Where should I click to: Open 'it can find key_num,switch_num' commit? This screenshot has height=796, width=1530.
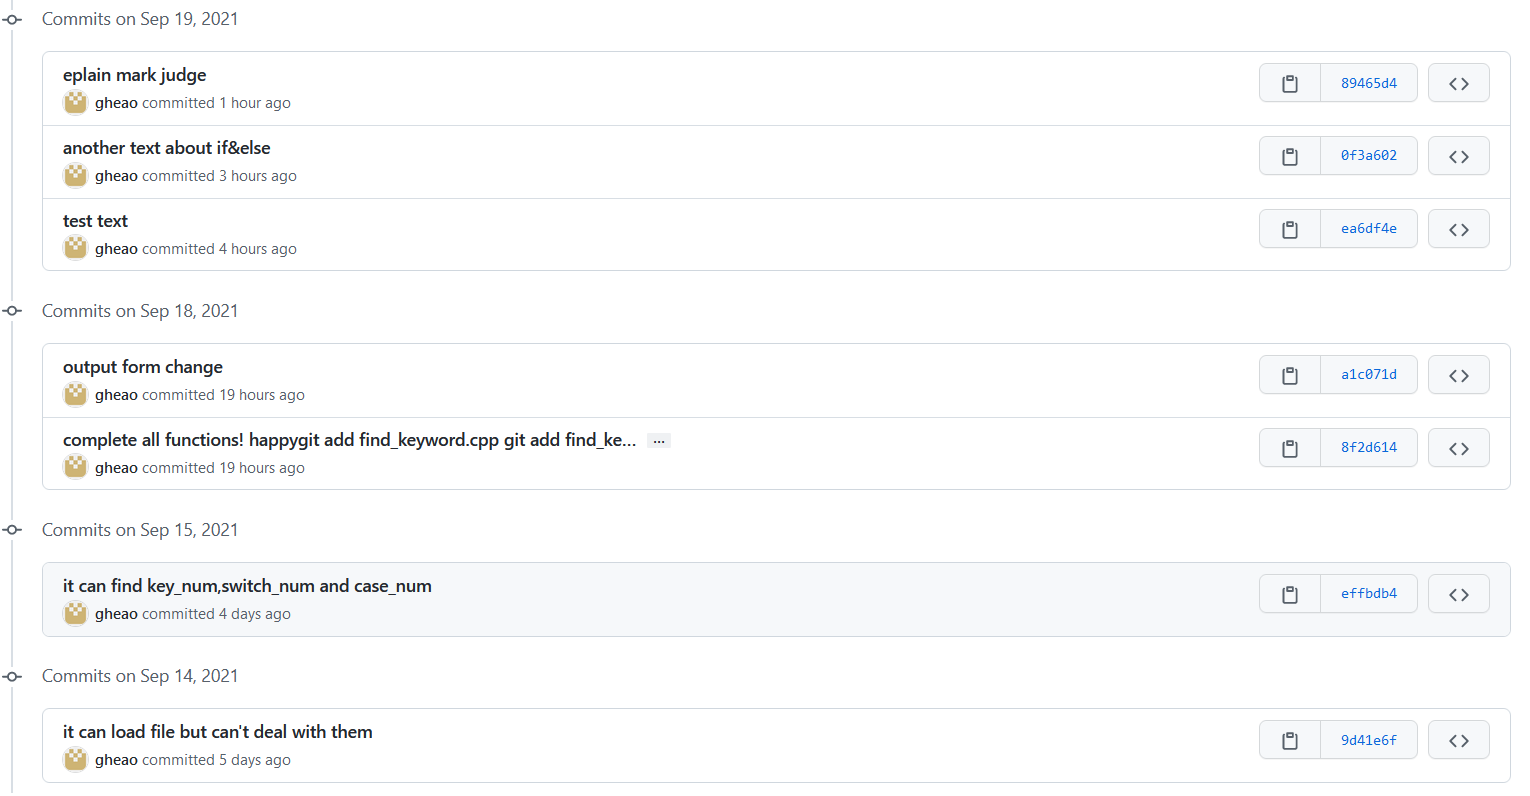247,586
